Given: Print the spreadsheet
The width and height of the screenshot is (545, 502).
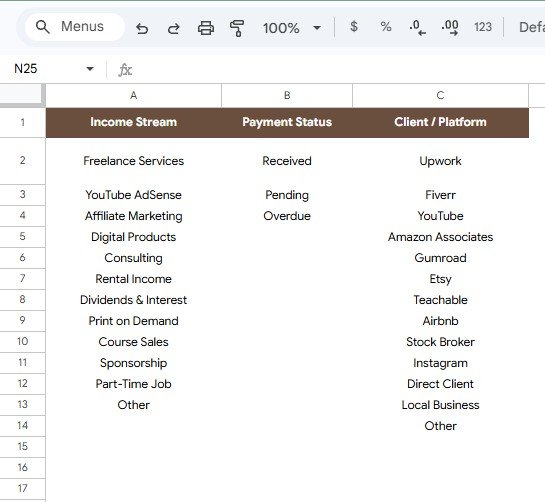Looking at the screenshot, I should coord(206,28).
